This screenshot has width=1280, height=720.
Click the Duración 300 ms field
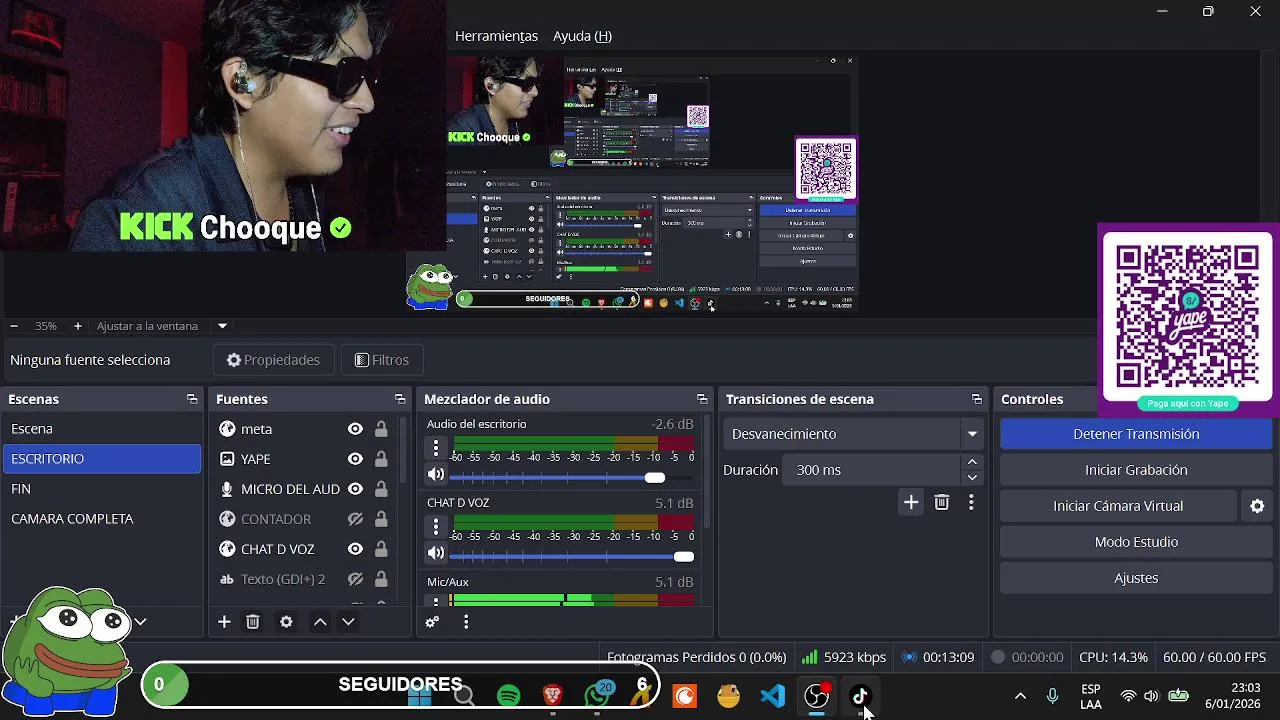tap(872, 470)
